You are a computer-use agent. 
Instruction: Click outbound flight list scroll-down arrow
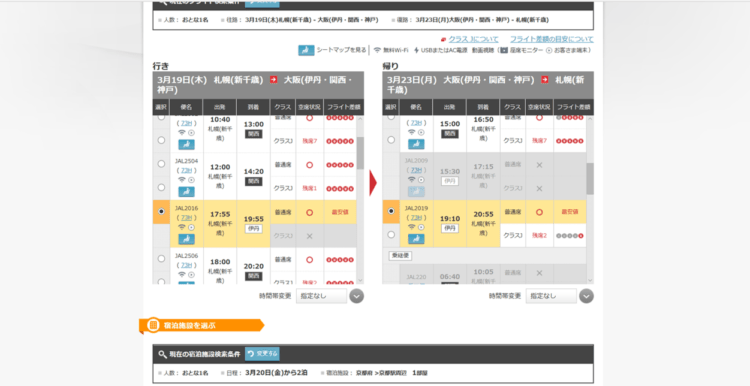click(x=360, y=281)
